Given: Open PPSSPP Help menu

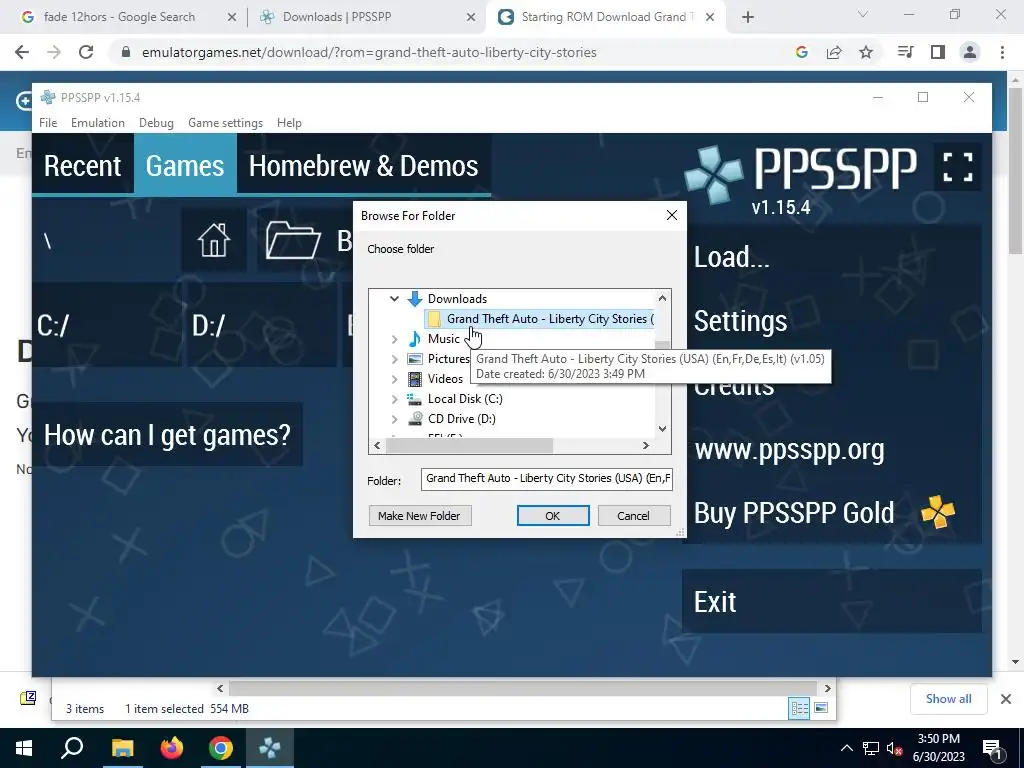Looking at the screenshot, I should (x=289, y=123).
